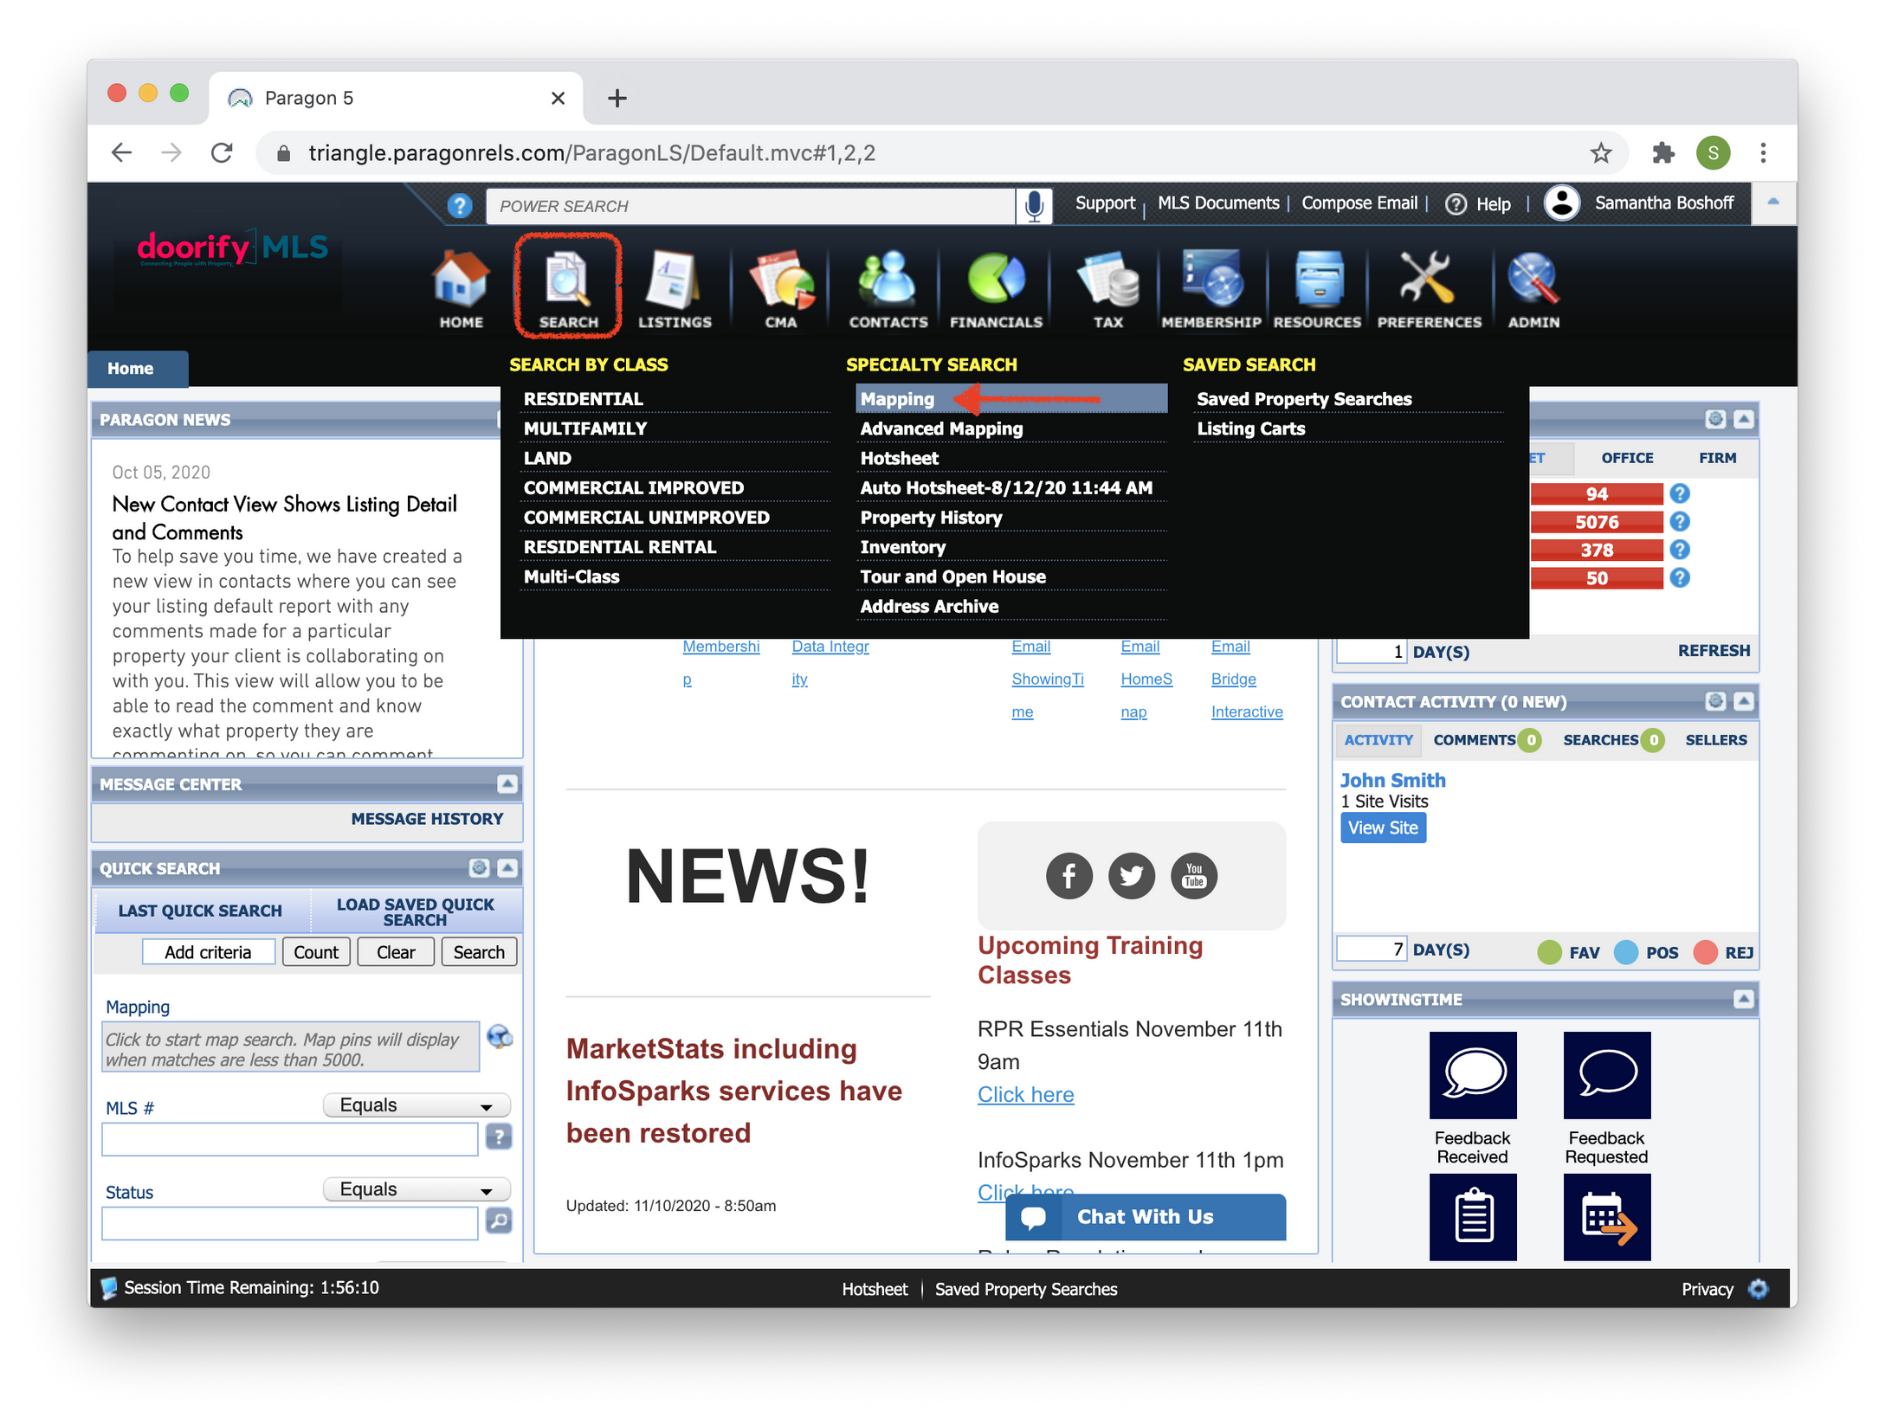The width and height of the screenshot is (1885, 1423).
Task: Open the MLS # Equals dropdown
Action: (x=416, y=1105)
